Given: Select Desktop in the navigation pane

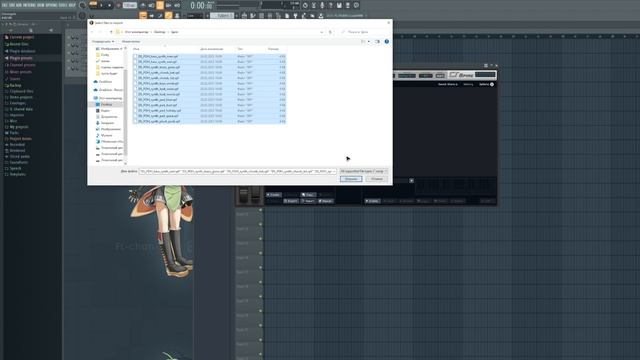Looking at the screenshot, I should click(x=107, y=104).
